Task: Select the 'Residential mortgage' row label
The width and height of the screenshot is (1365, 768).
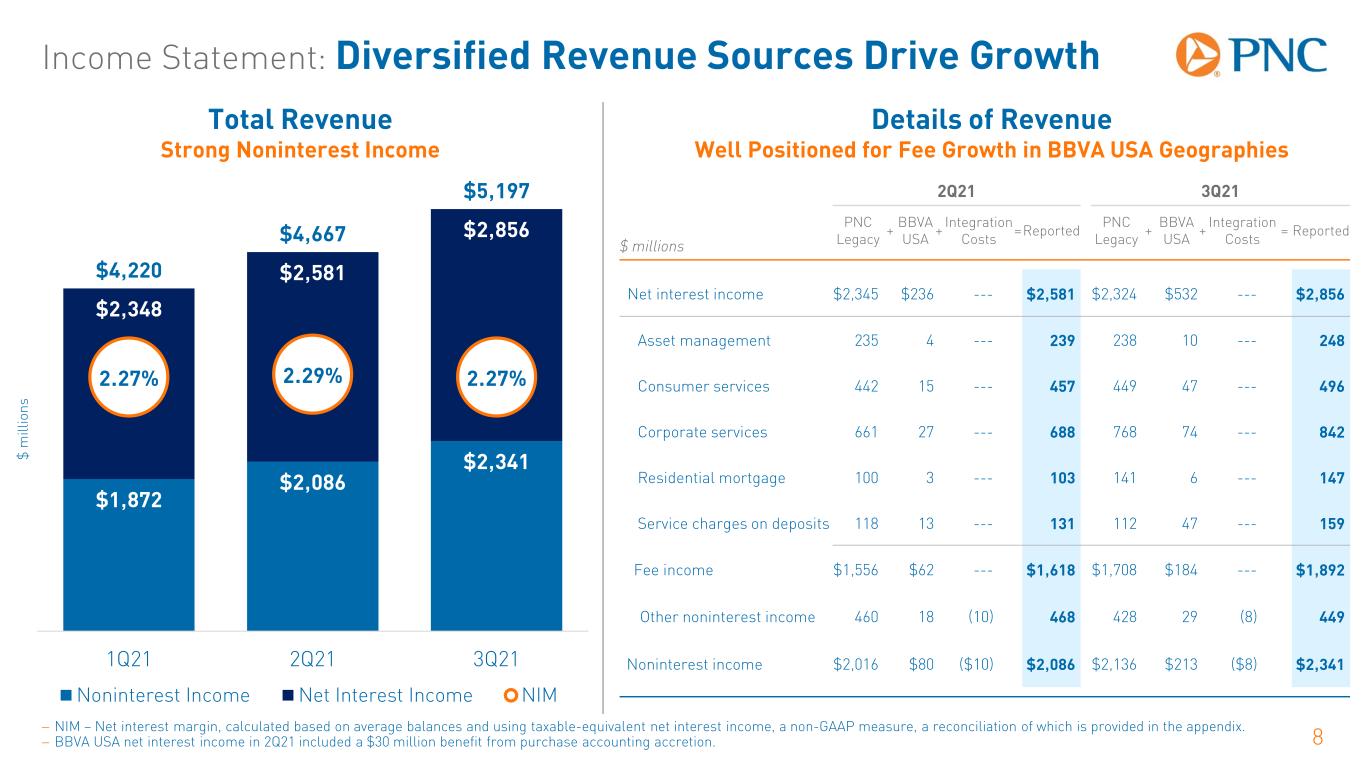Action: (x=711, y=478)
